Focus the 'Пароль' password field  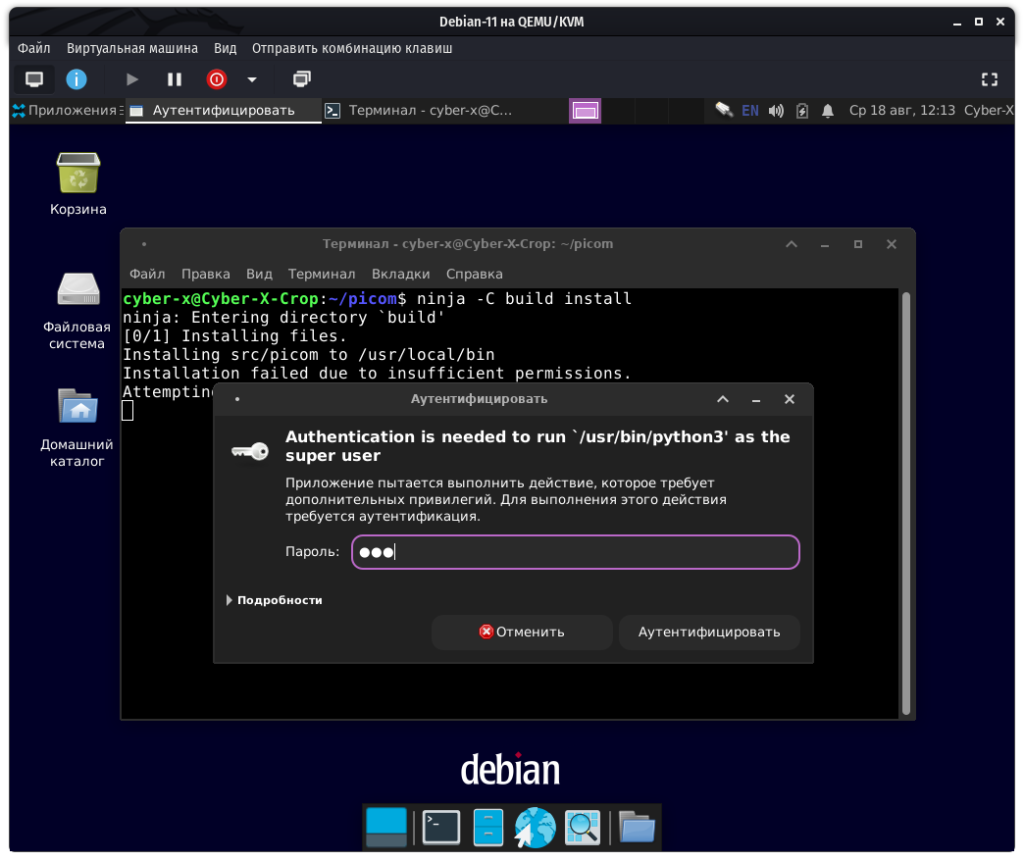[x=575, y=552]
